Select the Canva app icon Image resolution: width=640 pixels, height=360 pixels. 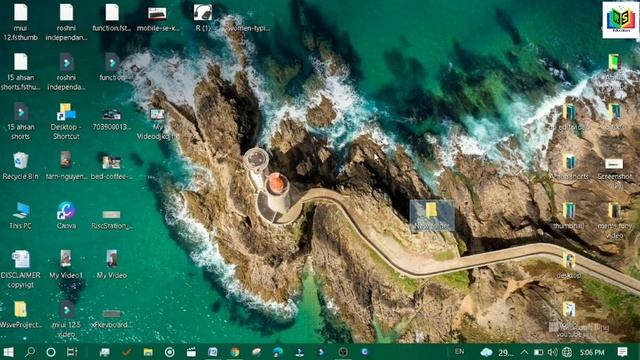click(66, 211)
